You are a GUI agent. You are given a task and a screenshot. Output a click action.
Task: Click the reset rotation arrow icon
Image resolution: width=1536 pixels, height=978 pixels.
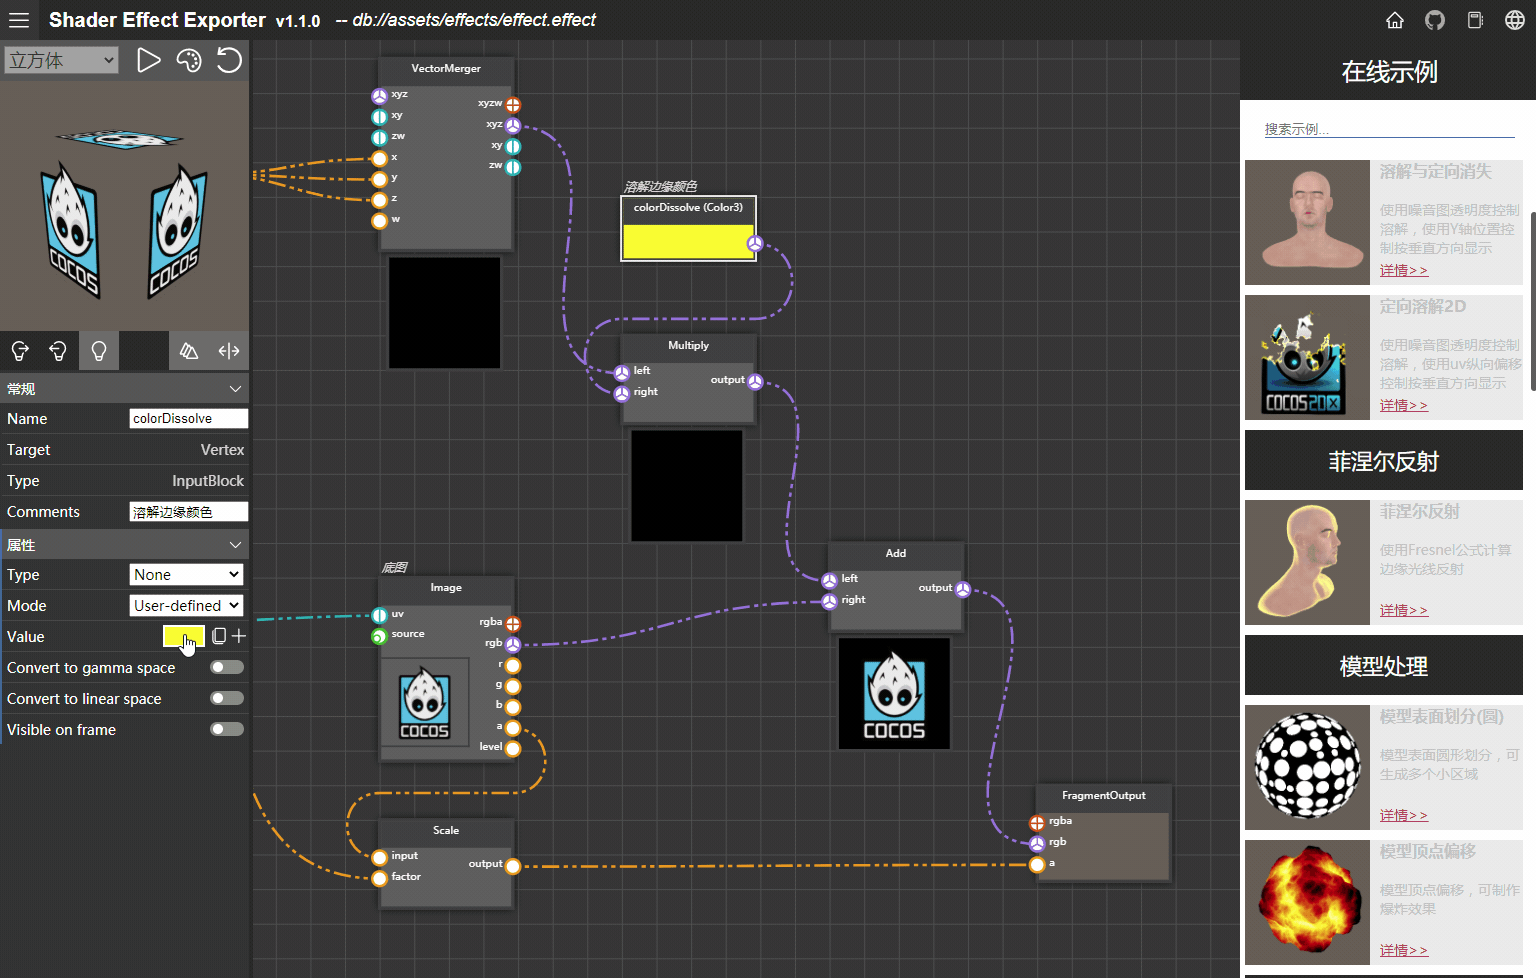tap(229, 61)
